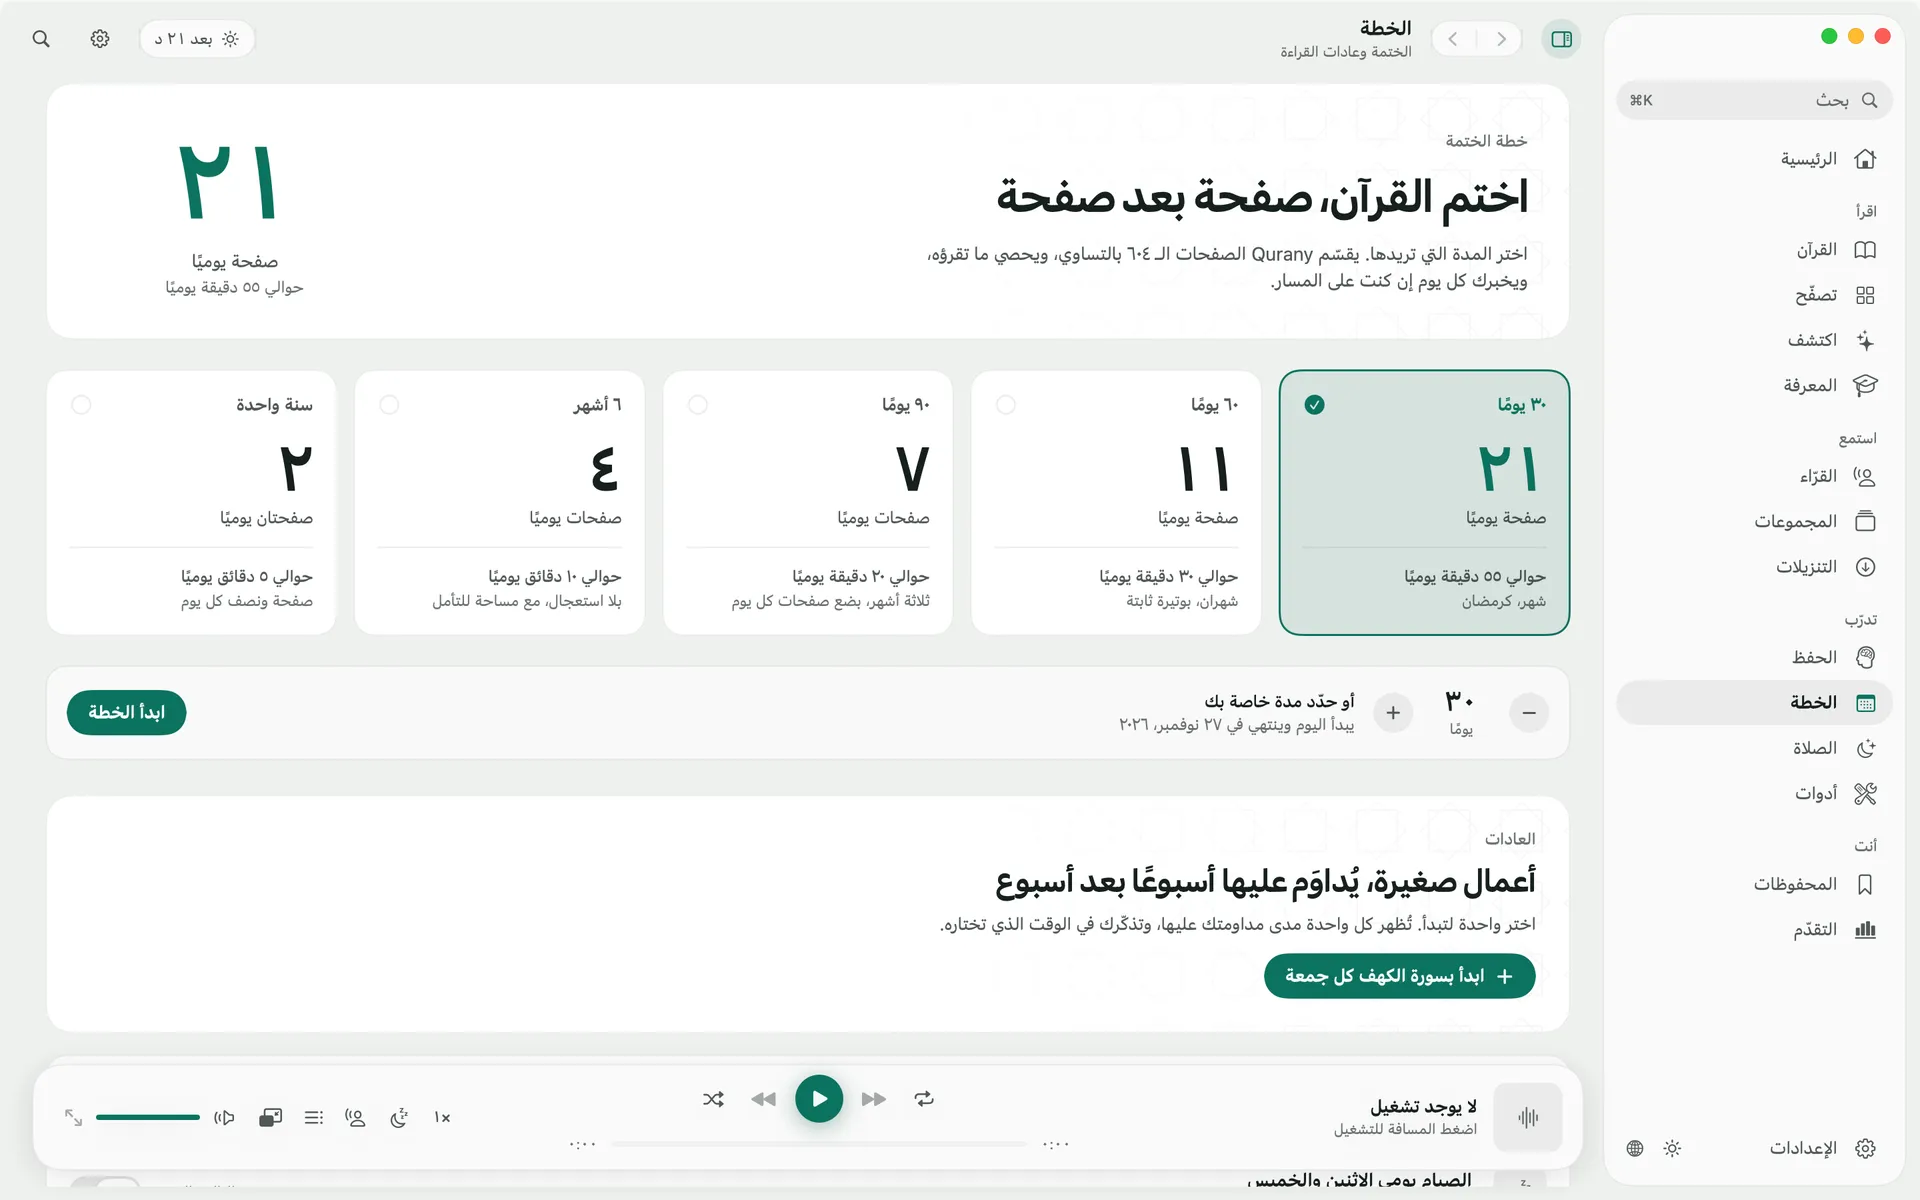Click the القرّاء reciters icon
The width and height of the screenshot is (1920, 1200).
tap(1865, 477)
